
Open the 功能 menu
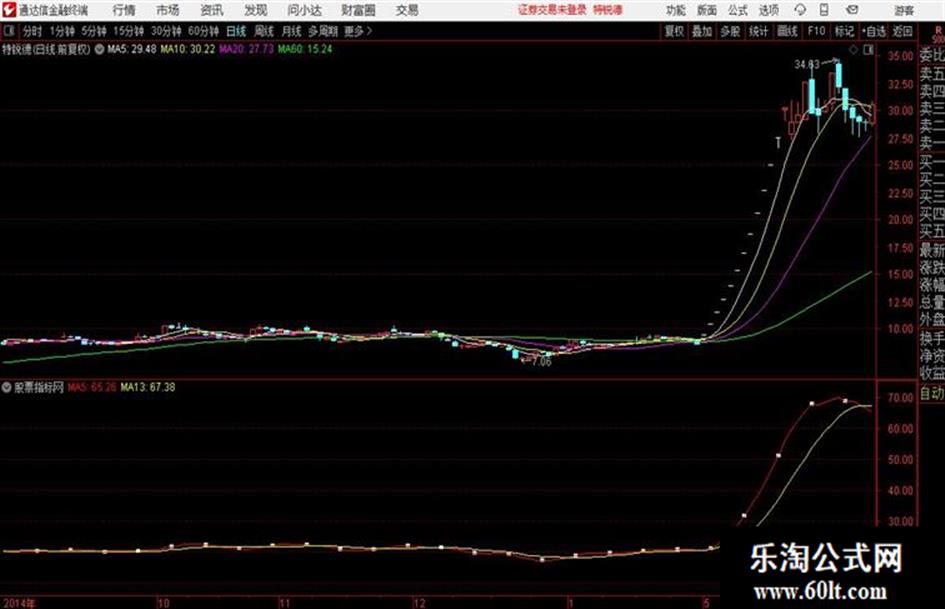pyautogui.click(x=676, y=10)
